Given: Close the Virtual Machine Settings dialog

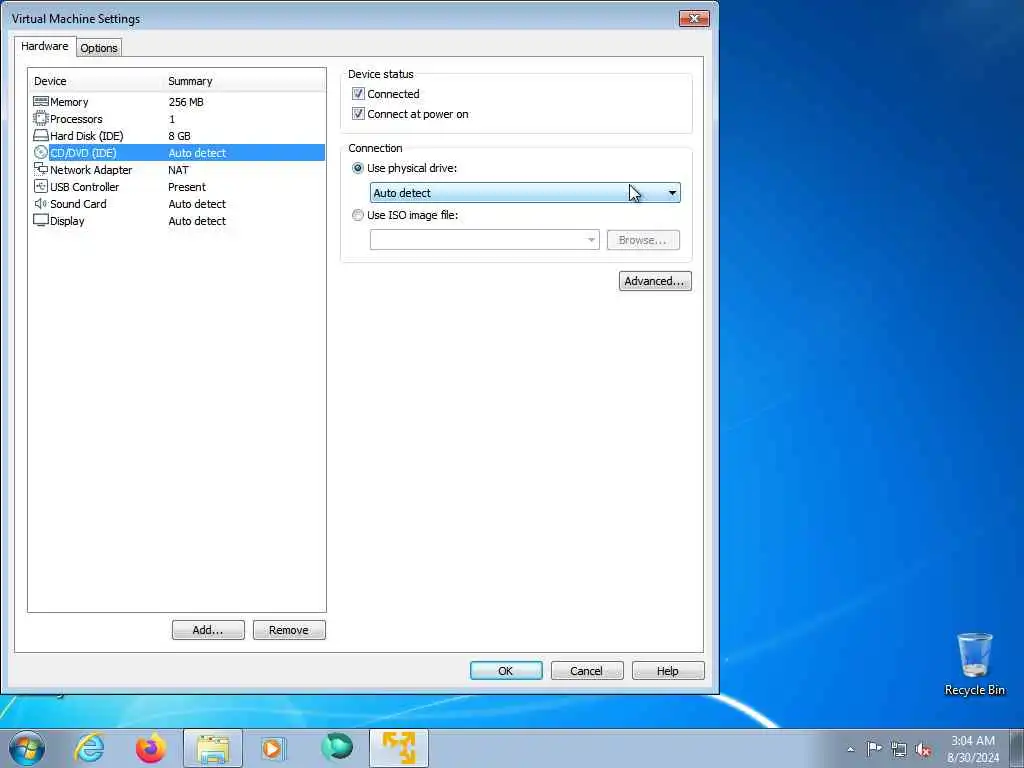Looking at the screenshot, I should [x=694, y=18].
